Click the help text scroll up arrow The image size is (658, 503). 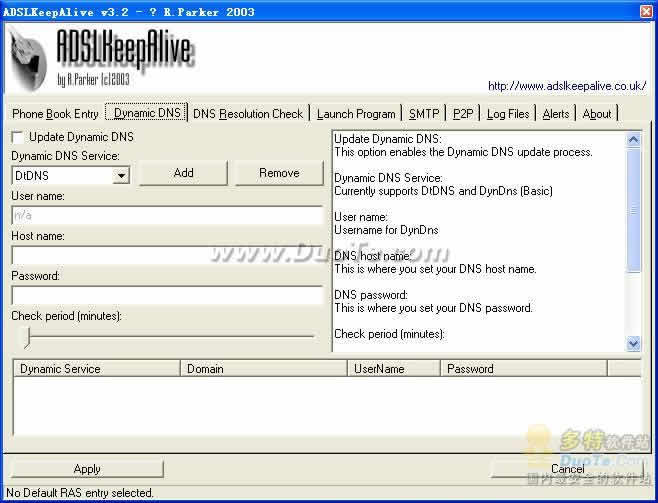coord(633,140)
